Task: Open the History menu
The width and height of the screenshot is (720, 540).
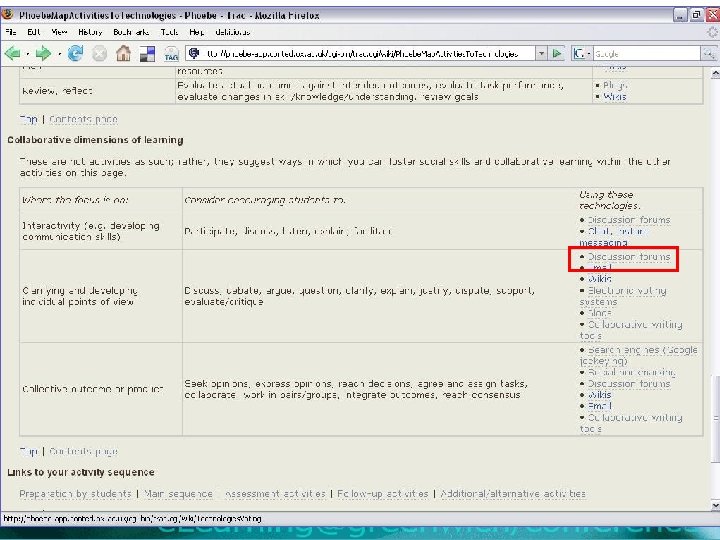Action: click(x=90, y=31)
